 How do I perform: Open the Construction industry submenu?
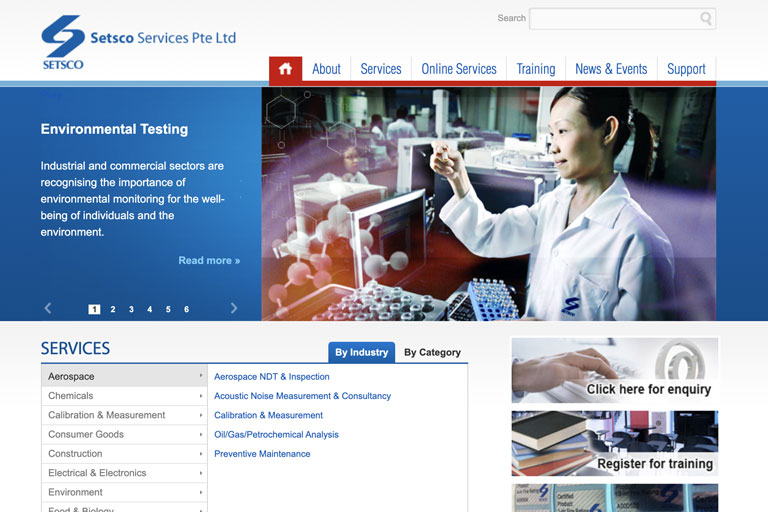tap(124, 454)
